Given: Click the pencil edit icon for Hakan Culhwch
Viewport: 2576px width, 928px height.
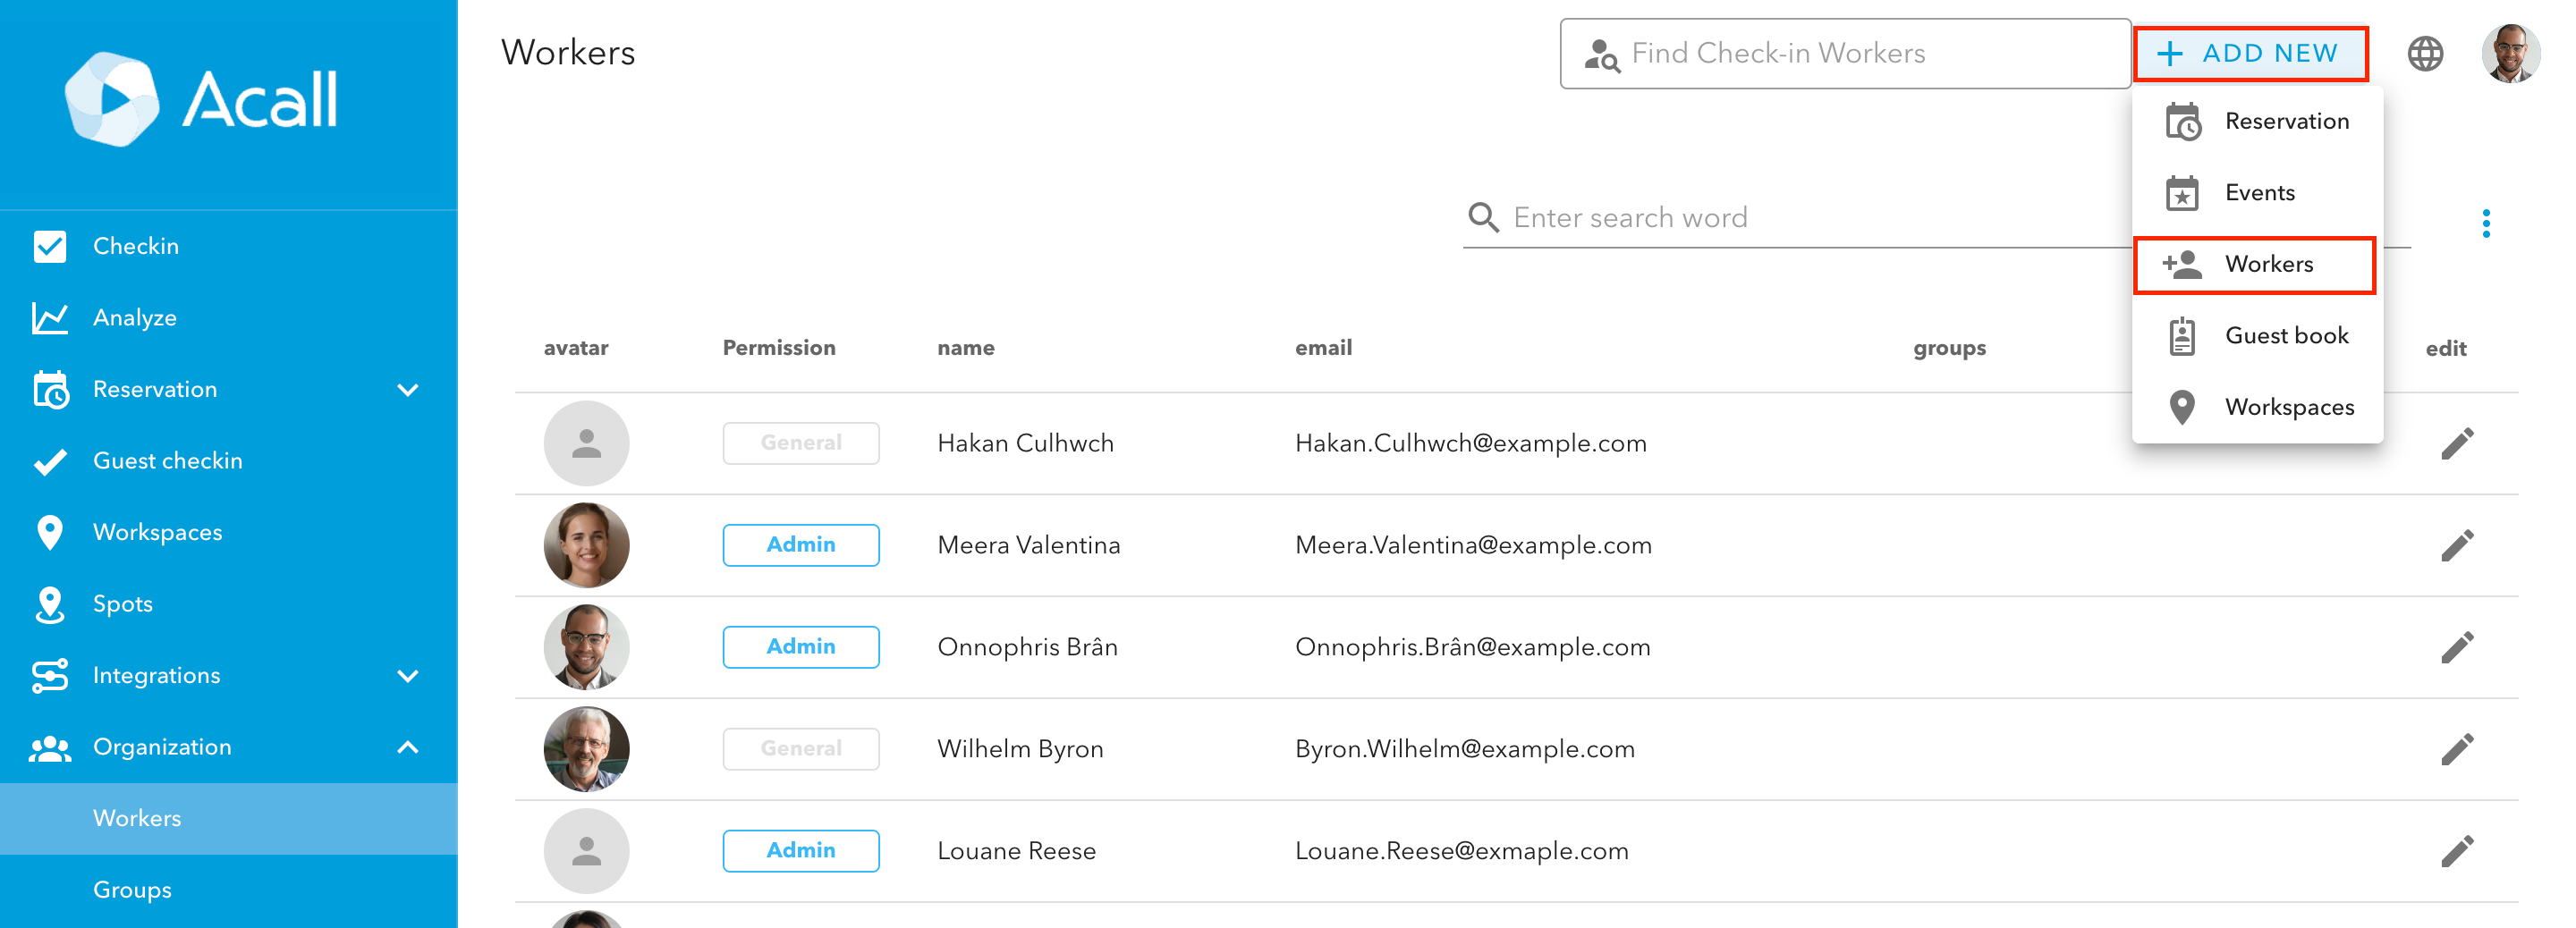Looking at the screenshot, I should [x=2456, y=443].
